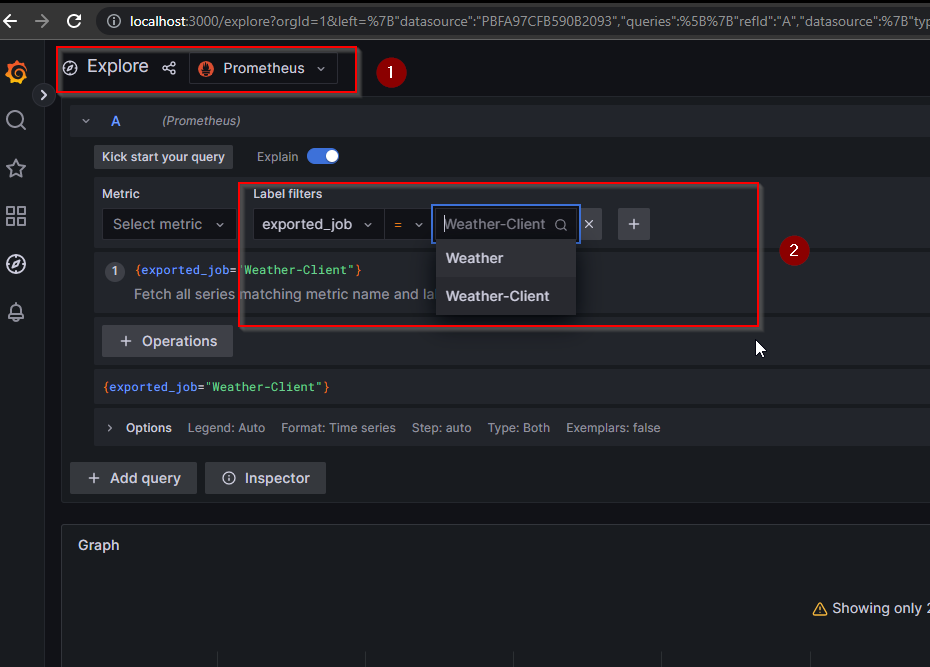The image size is (930, 667).
Task: Click the Weather-Client label value input
Action: coord(505,224)
